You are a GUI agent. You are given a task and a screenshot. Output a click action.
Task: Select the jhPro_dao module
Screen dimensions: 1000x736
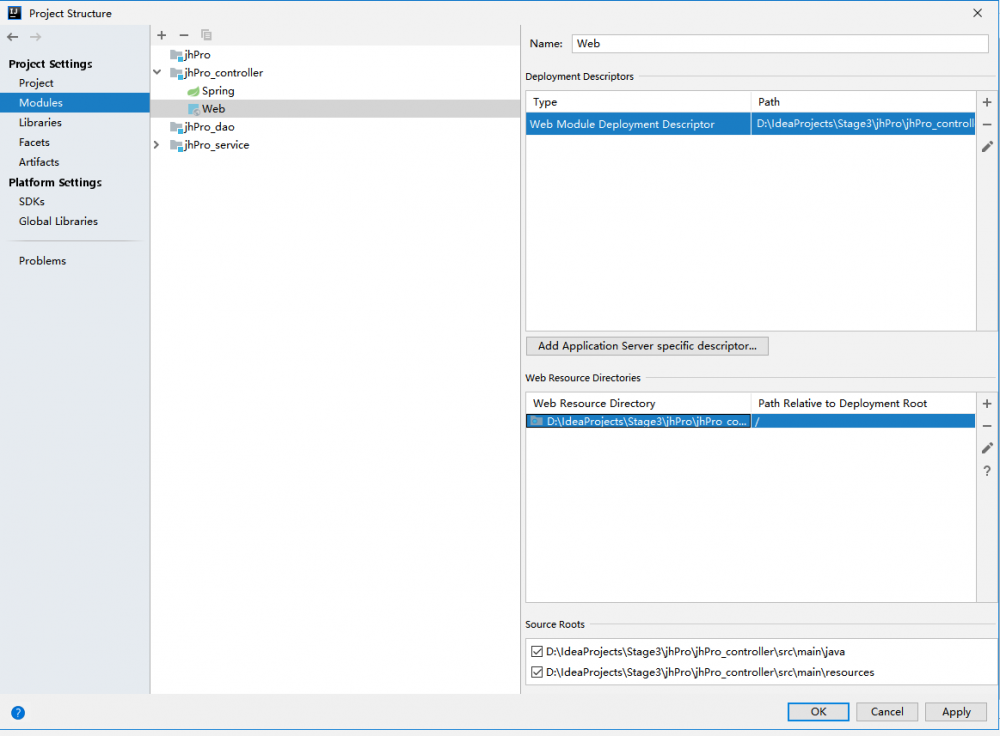point(208,127)
